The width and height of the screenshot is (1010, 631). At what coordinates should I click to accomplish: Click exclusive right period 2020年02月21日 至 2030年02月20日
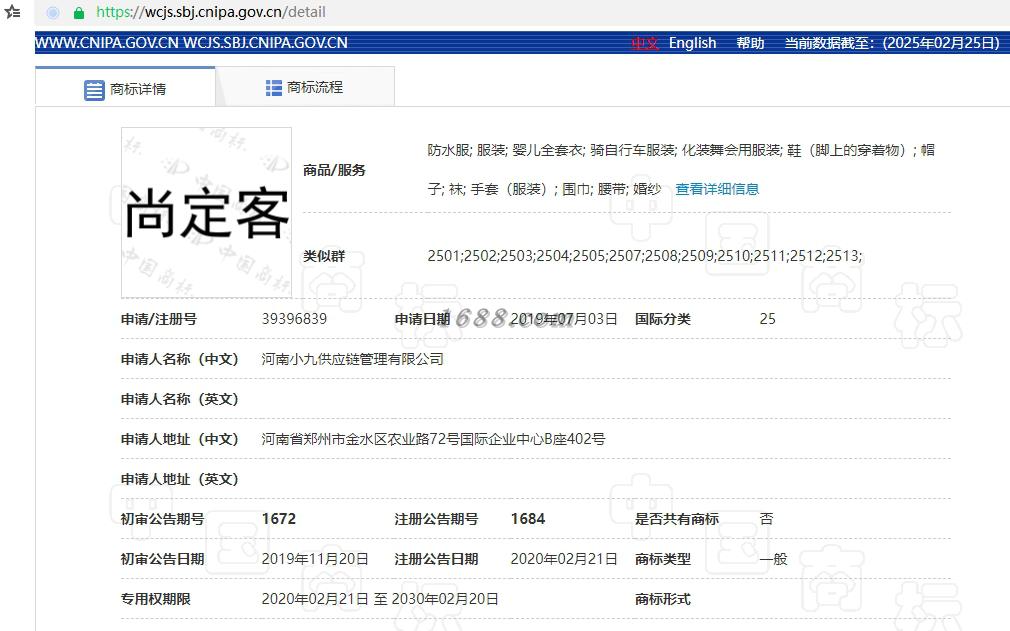[380, 599]
